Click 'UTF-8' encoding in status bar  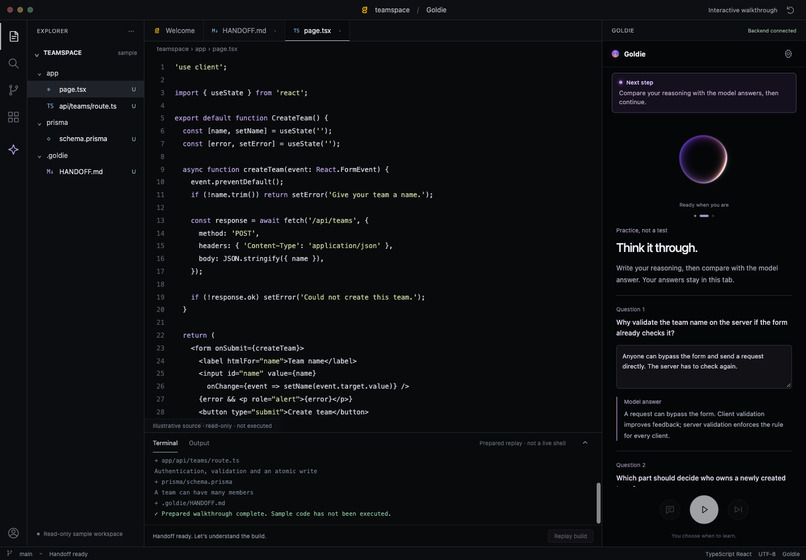[766, 554]
